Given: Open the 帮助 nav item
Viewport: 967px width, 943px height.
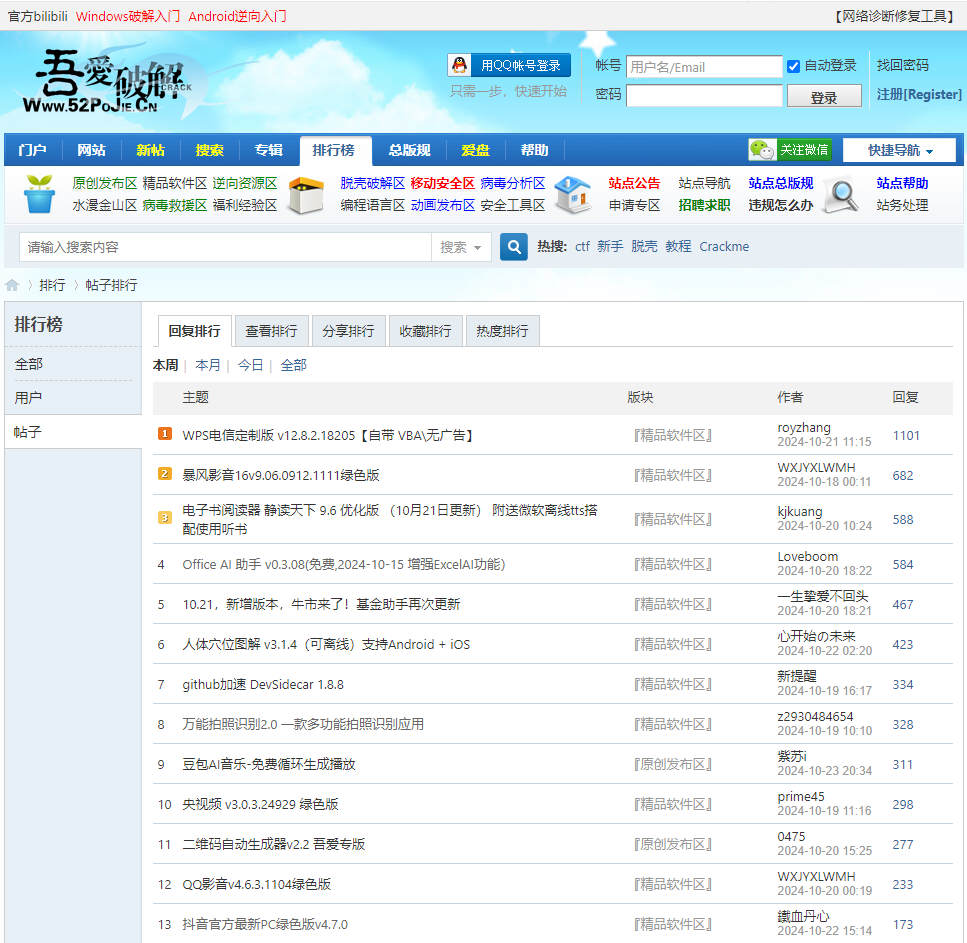Looking at the screenshot, I should click(534, 150).
